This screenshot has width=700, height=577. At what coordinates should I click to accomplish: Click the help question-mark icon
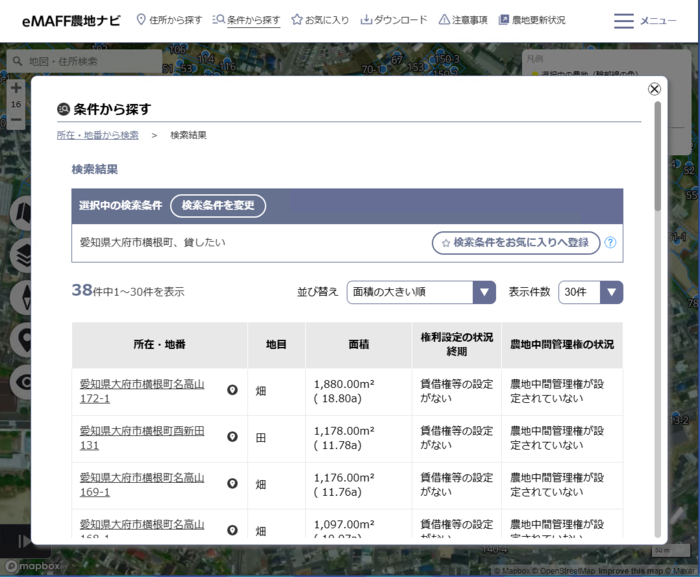click(610, 243)
